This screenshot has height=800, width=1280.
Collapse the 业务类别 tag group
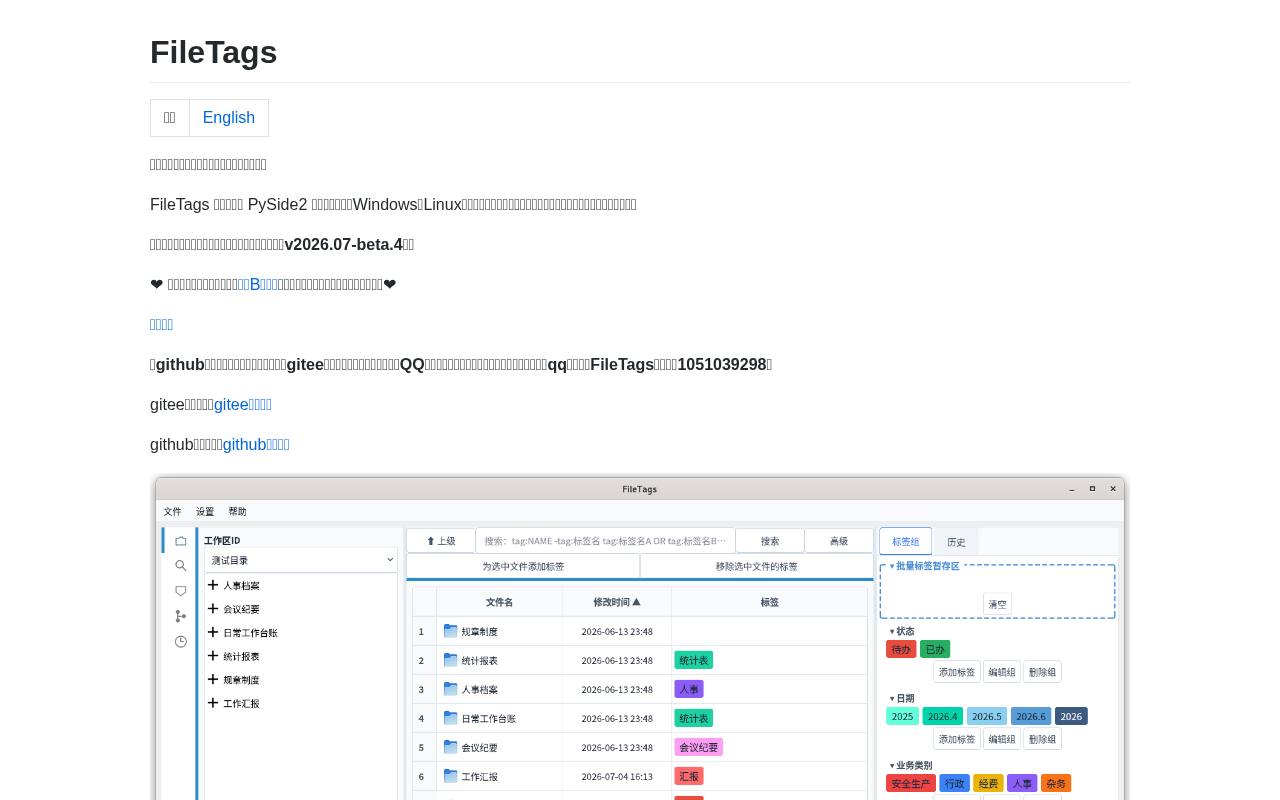coord(892,765)
